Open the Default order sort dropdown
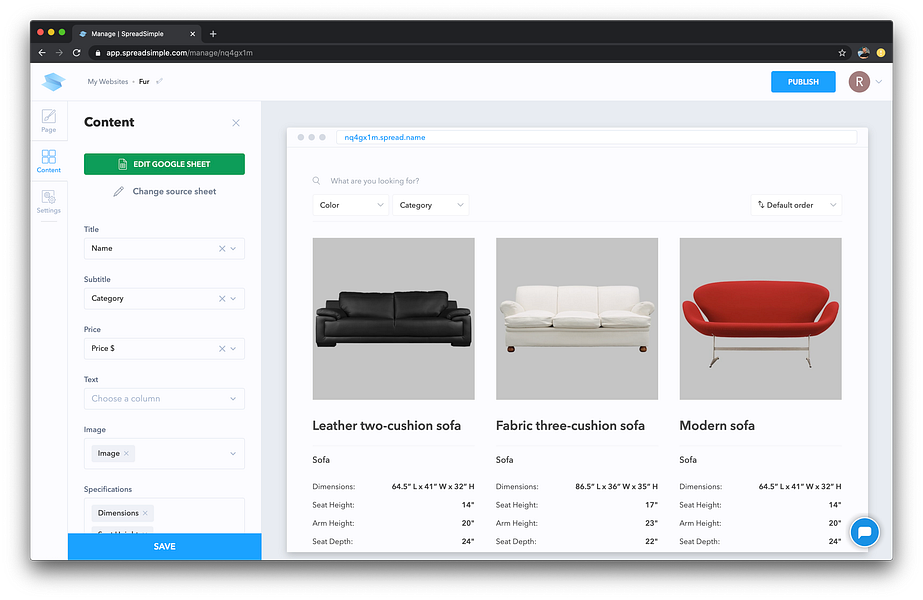This screenshot has height=600, width=923. [796, 205]
